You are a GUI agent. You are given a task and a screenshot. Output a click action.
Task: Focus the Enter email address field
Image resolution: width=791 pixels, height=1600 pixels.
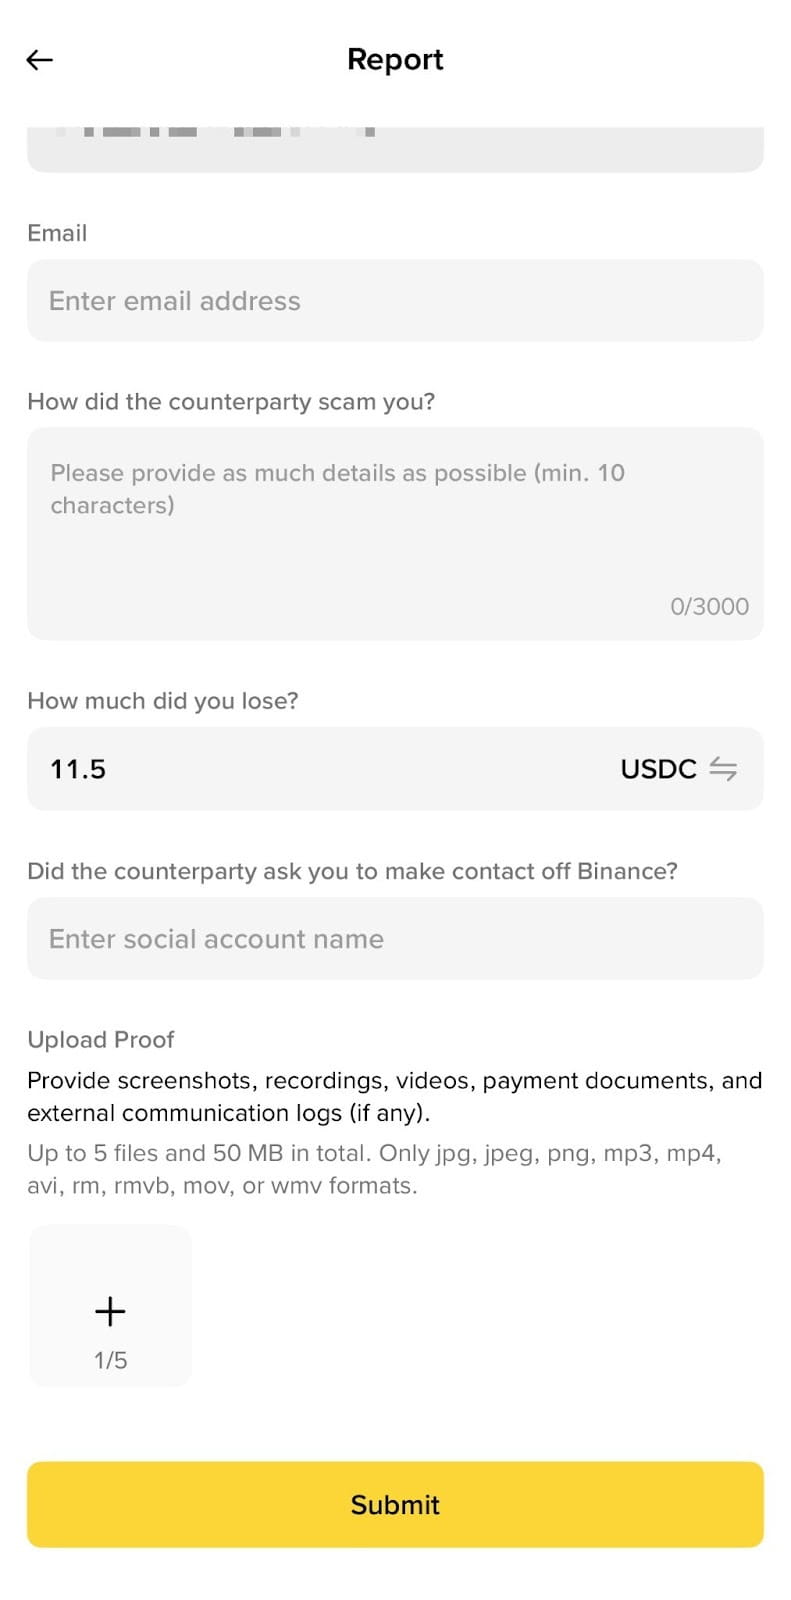[x=395, y=300]
